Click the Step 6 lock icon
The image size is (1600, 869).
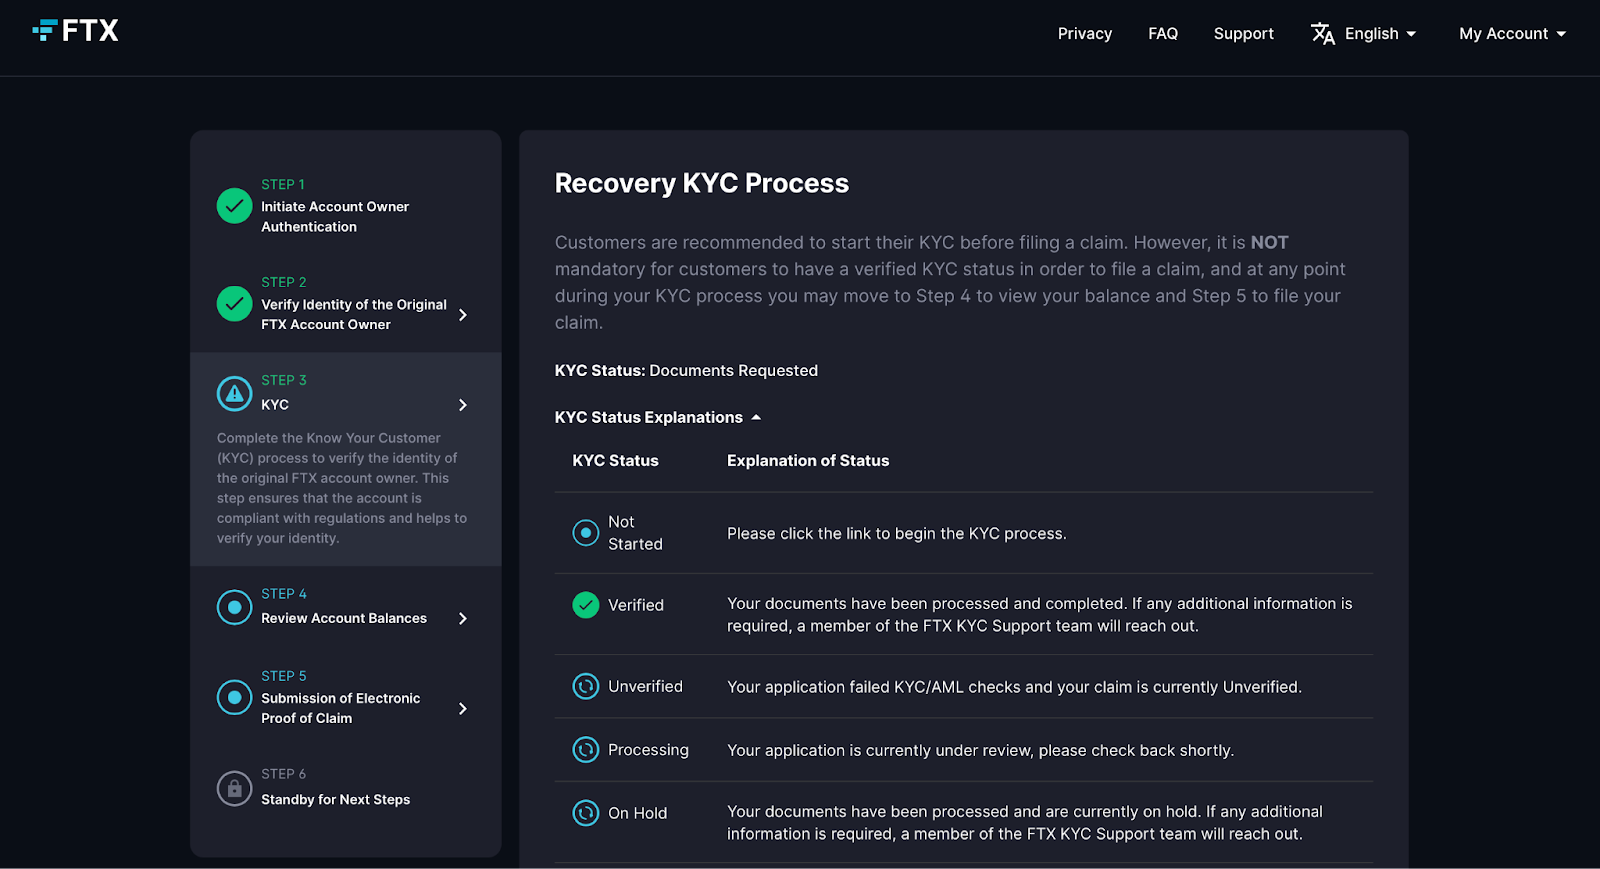(234, 788)
